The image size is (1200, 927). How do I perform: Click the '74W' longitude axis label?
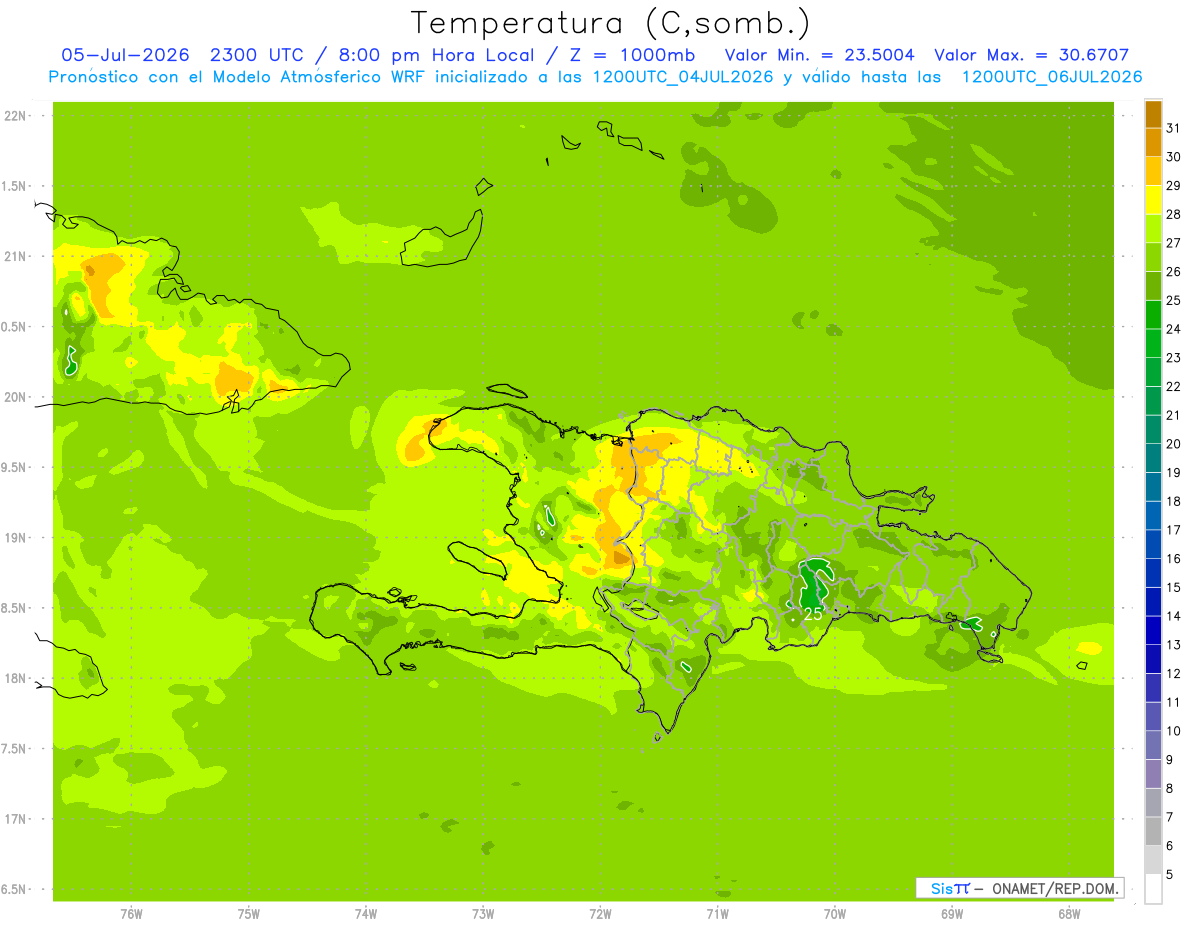(x=365, y=914)
